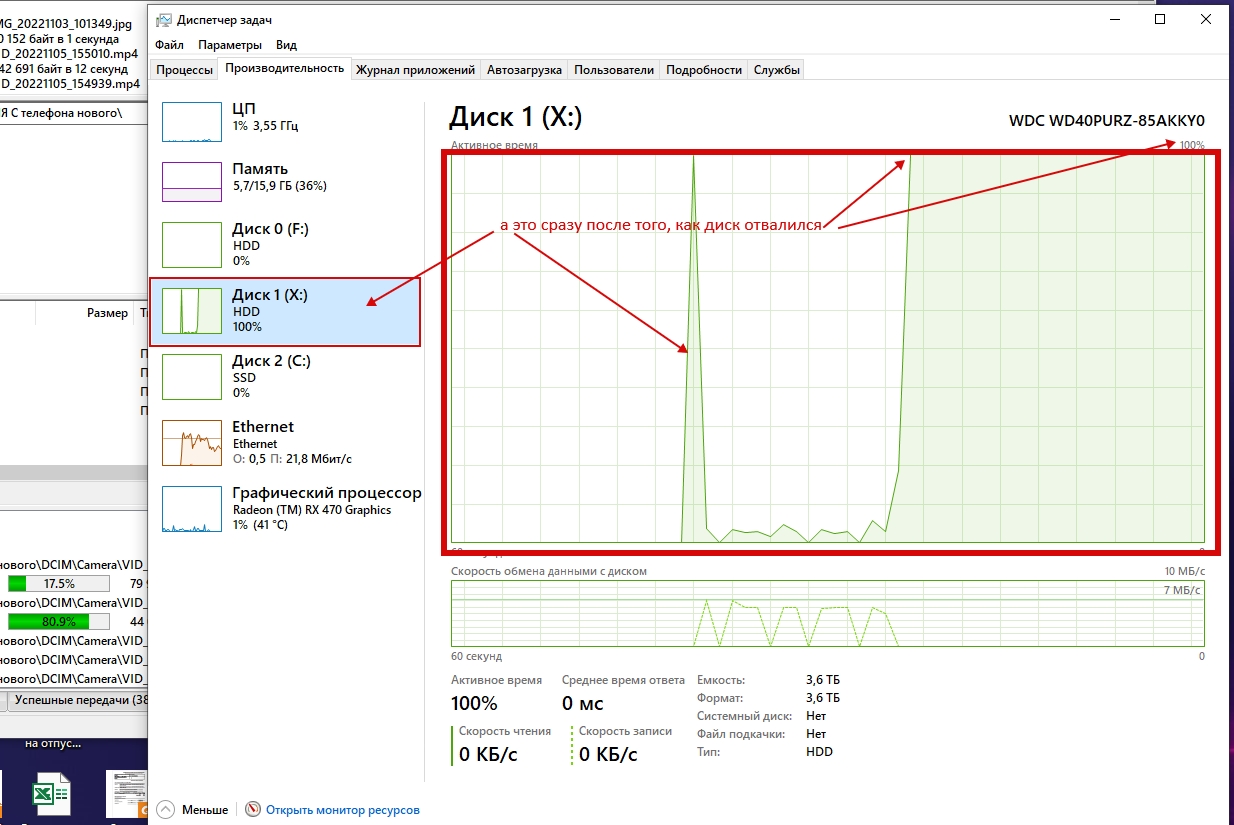
Task: Switch to the Пользователи tab
Action: pos(614,70)
